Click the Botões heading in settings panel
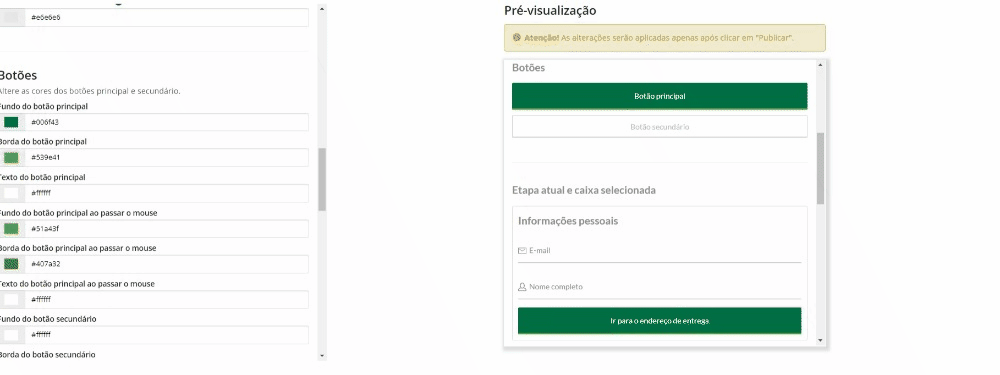The image size is (1000, 375). (18, 75)
